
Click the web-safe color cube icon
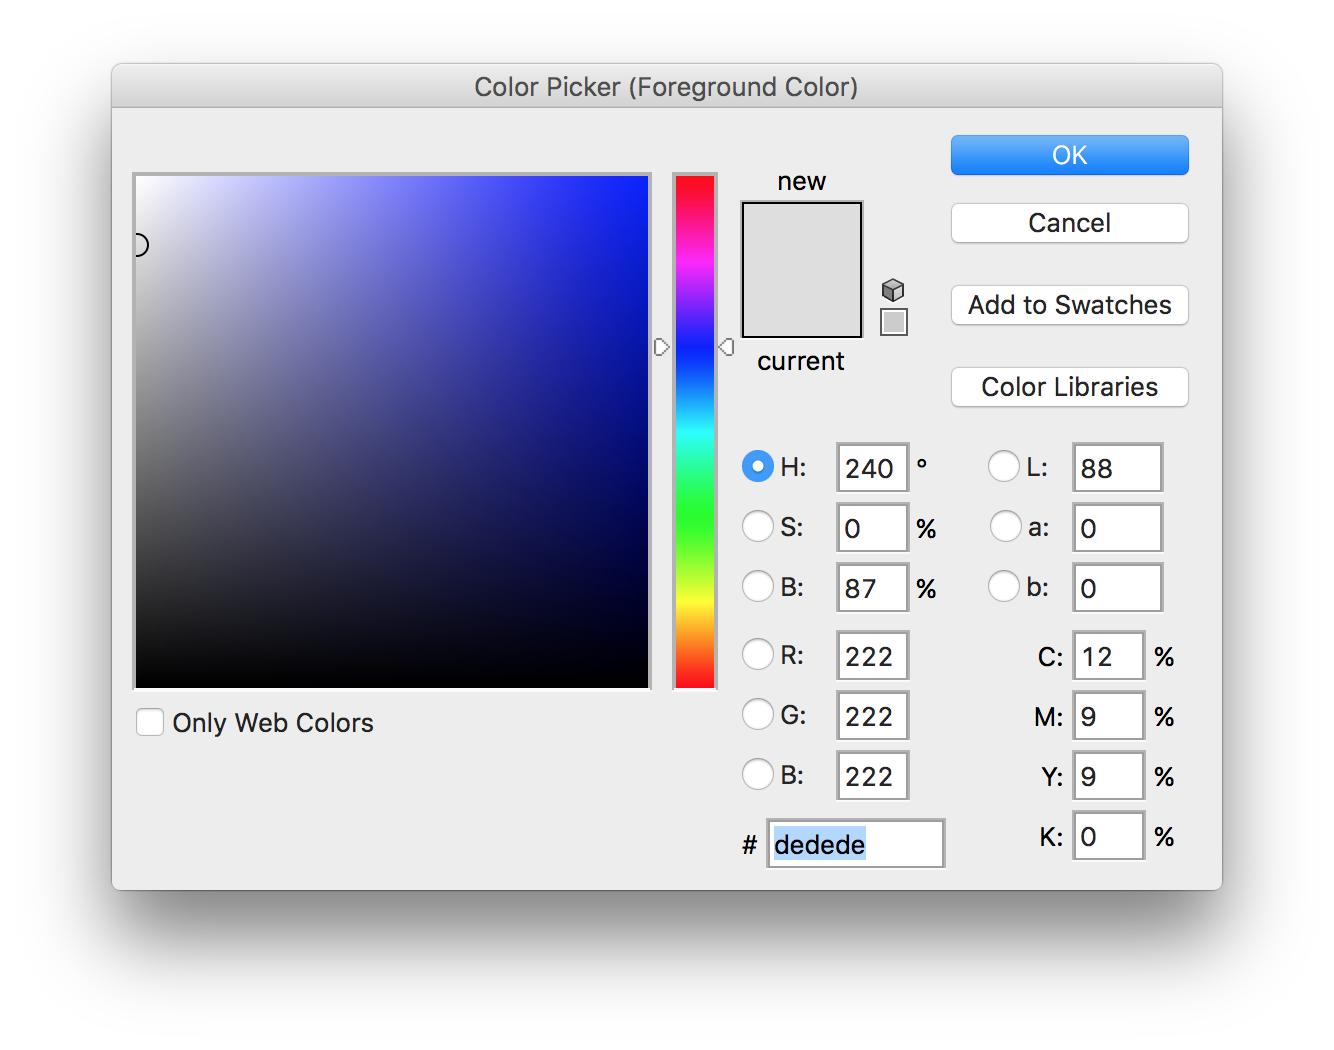(x=893, y=290)
